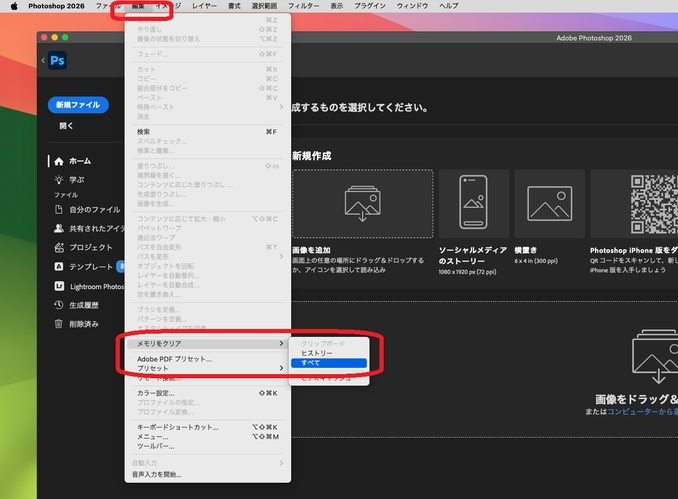Viewport: 678px width, 499px height.
Task: Choose カラー設定... menu item
Action: pyautogui.click(x=208, y=393)
